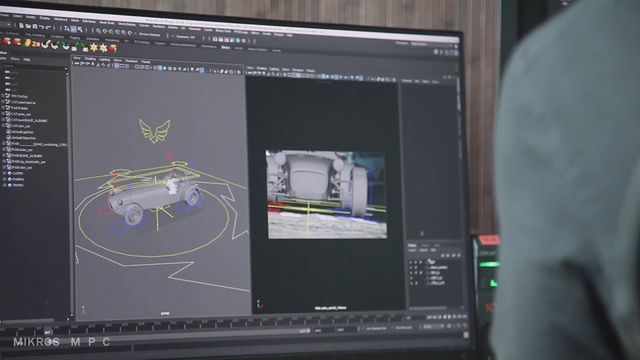Click the paintbrush shelf icon
The image size is (640, 360).
tap(46, 44)
